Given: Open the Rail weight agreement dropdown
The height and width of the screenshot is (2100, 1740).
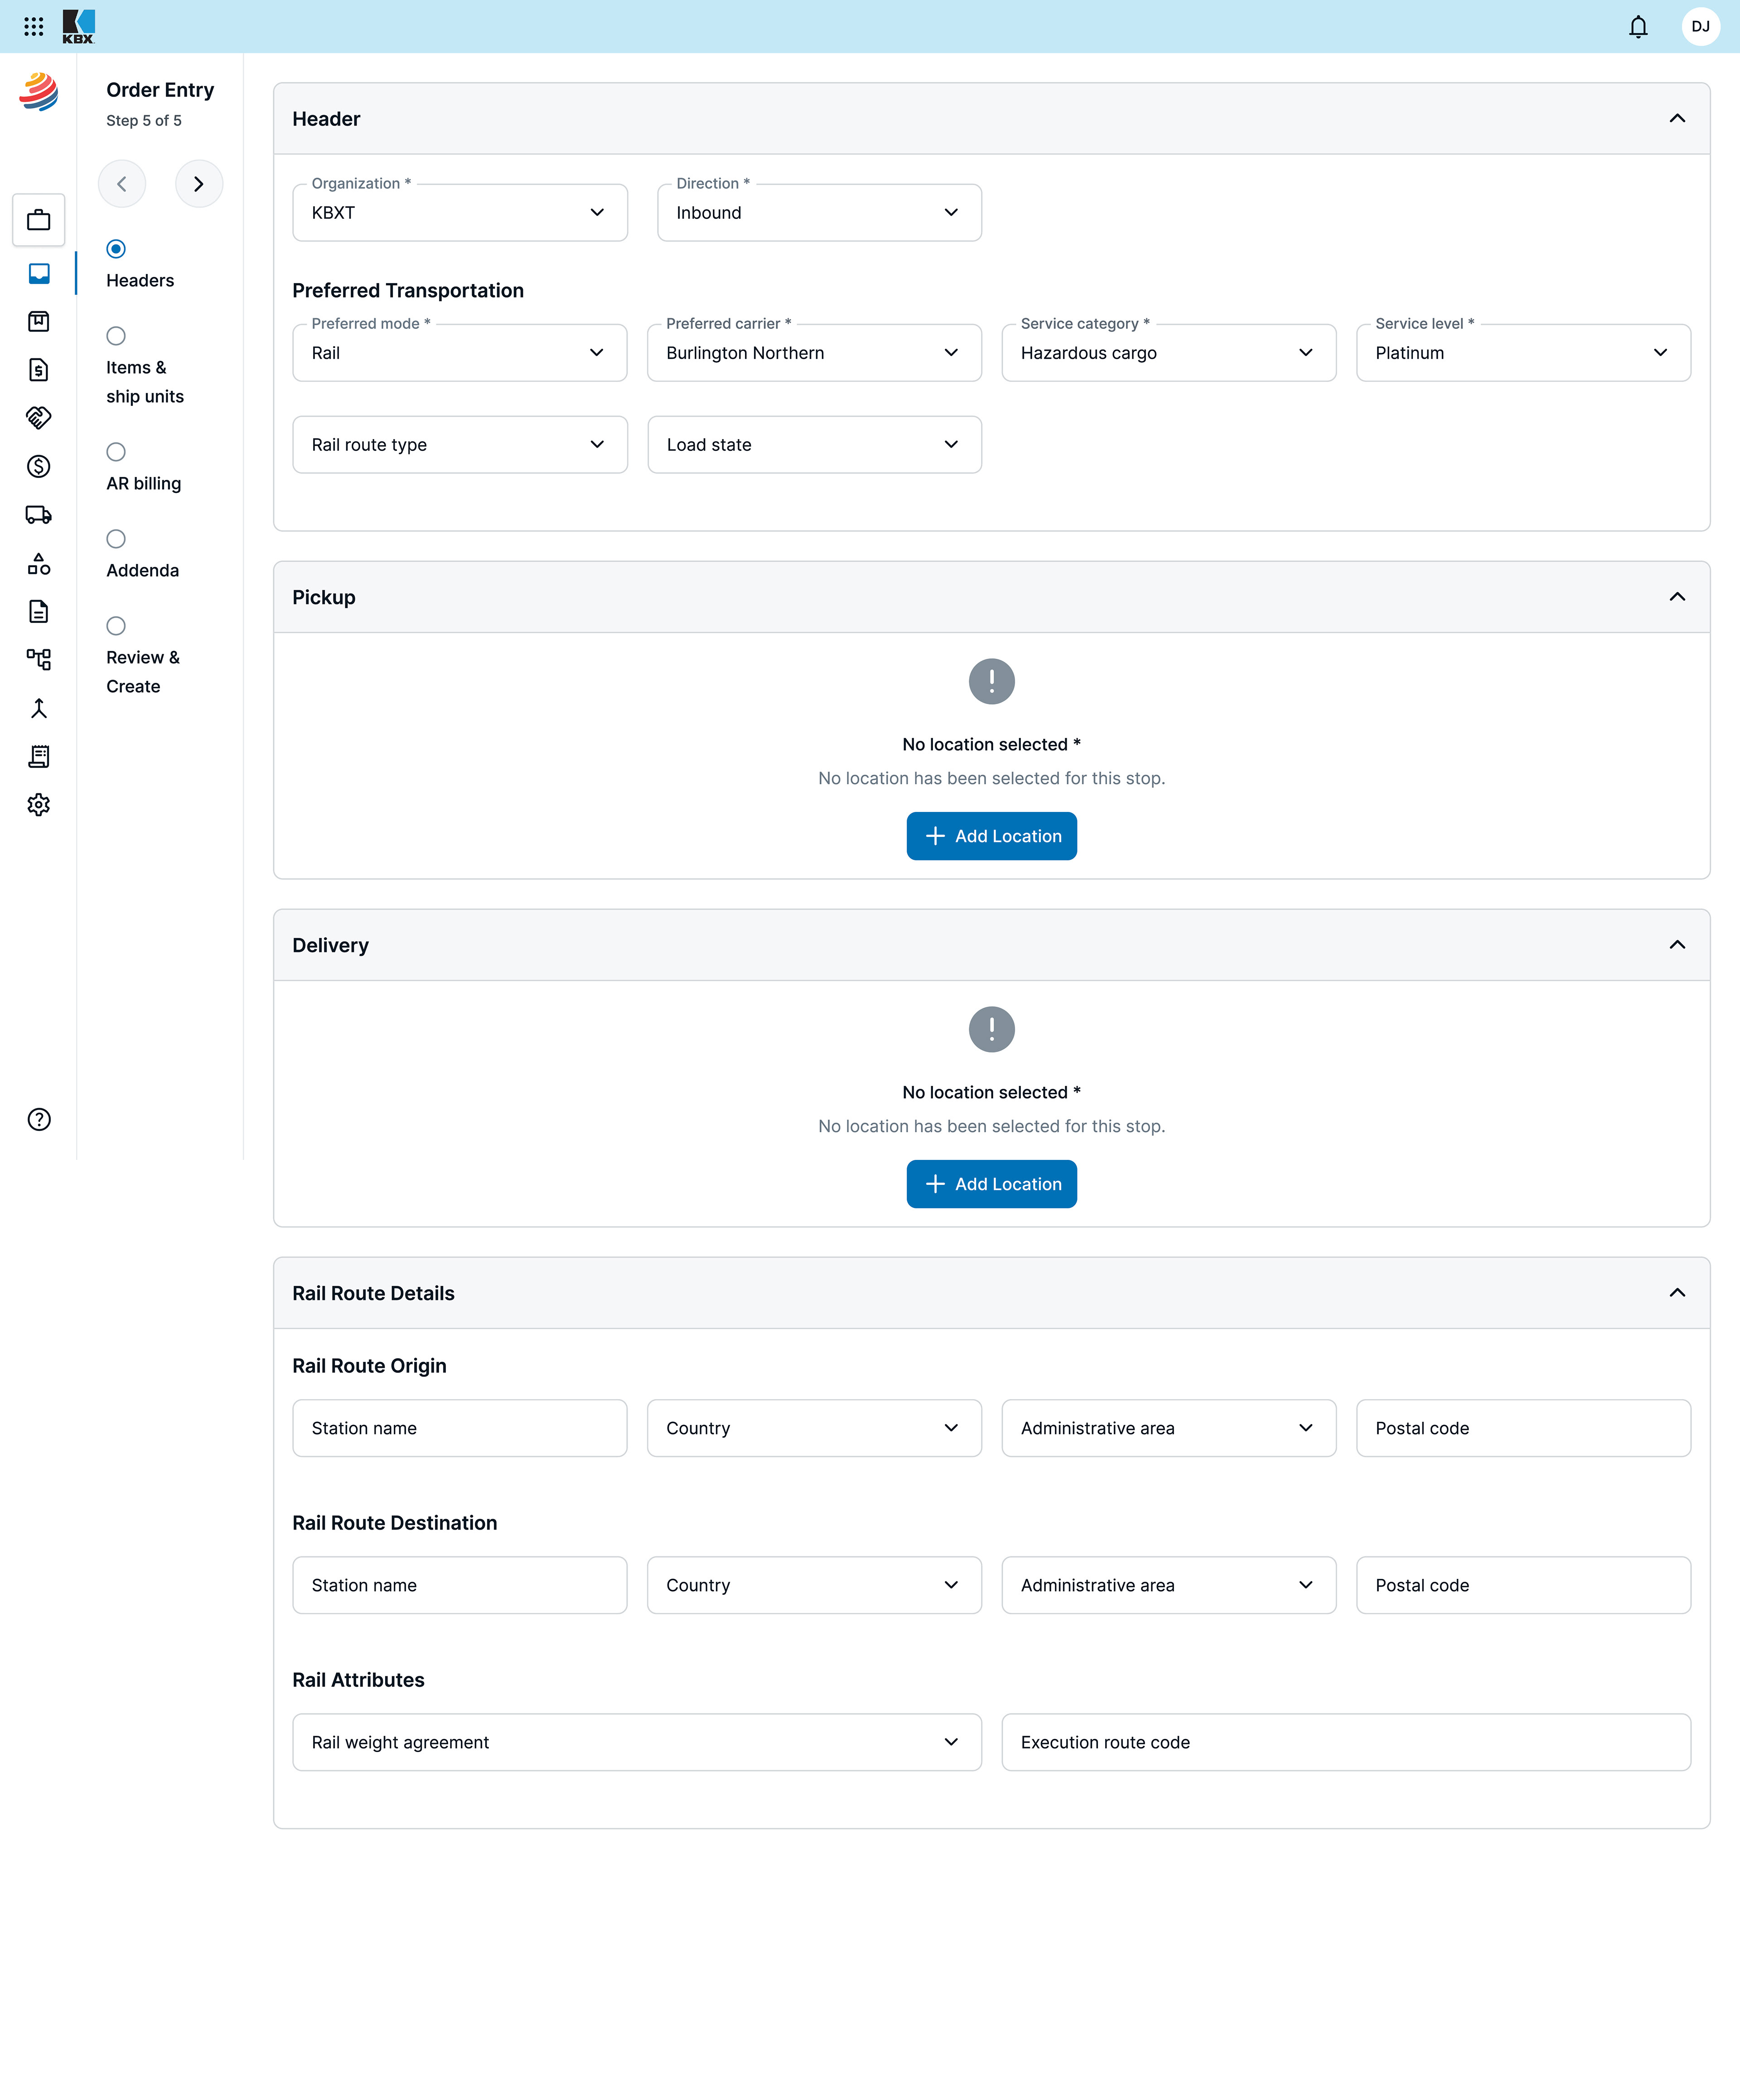Looking at the screenshot, I should coord(637,1743).
